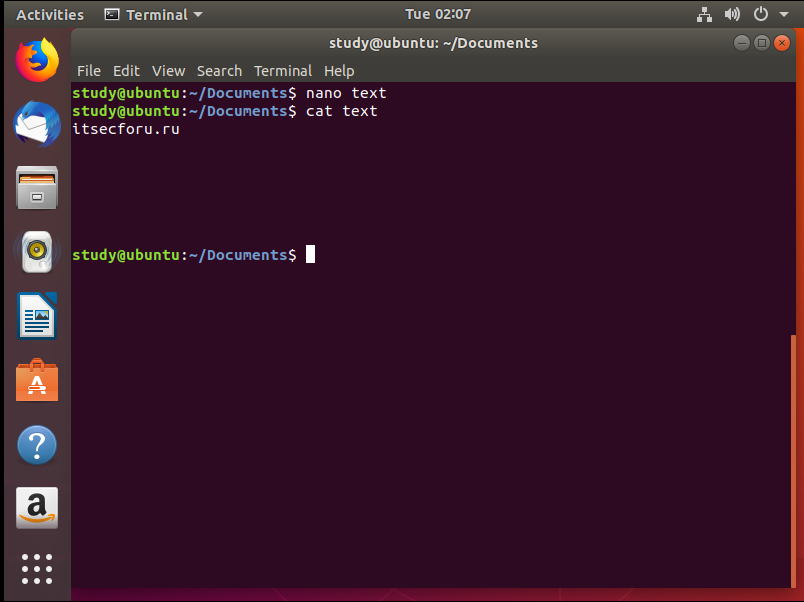Open LibreOffice Writer from the dock

pos(37,317)
